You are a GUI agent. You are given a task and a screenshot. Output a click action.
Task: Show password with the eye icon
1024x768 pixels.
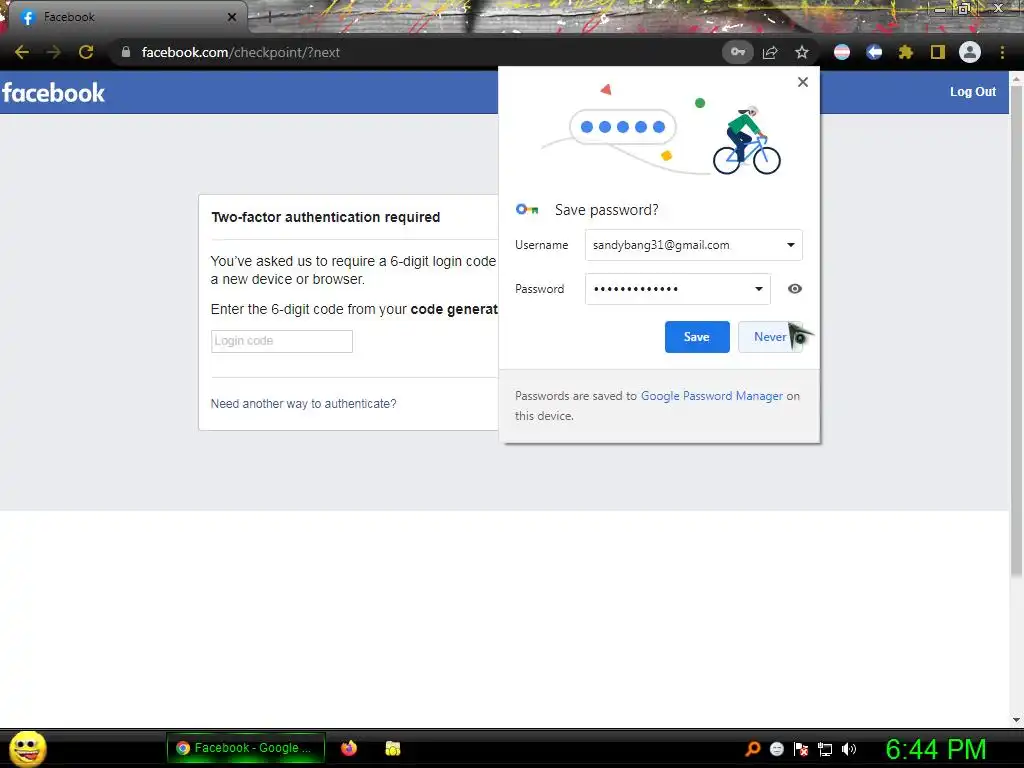(795, 289)
